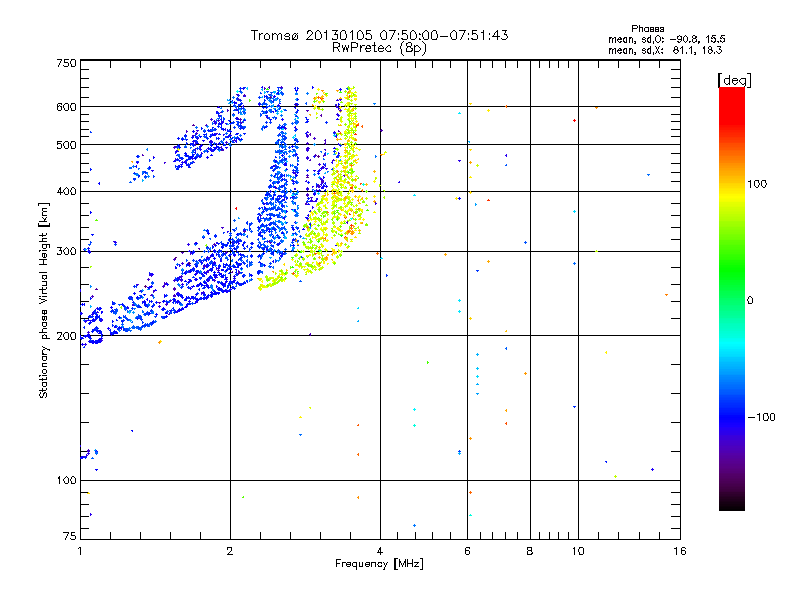
Task: Click the x-axis '1' tick label
Action: coord(80,551)
